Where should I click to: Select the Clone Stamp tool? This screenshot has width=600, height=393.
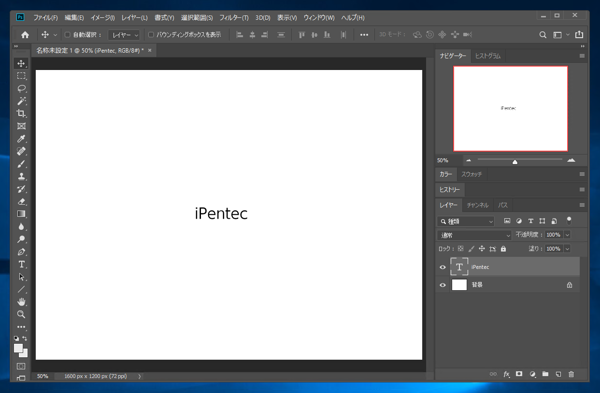point(21,176)
